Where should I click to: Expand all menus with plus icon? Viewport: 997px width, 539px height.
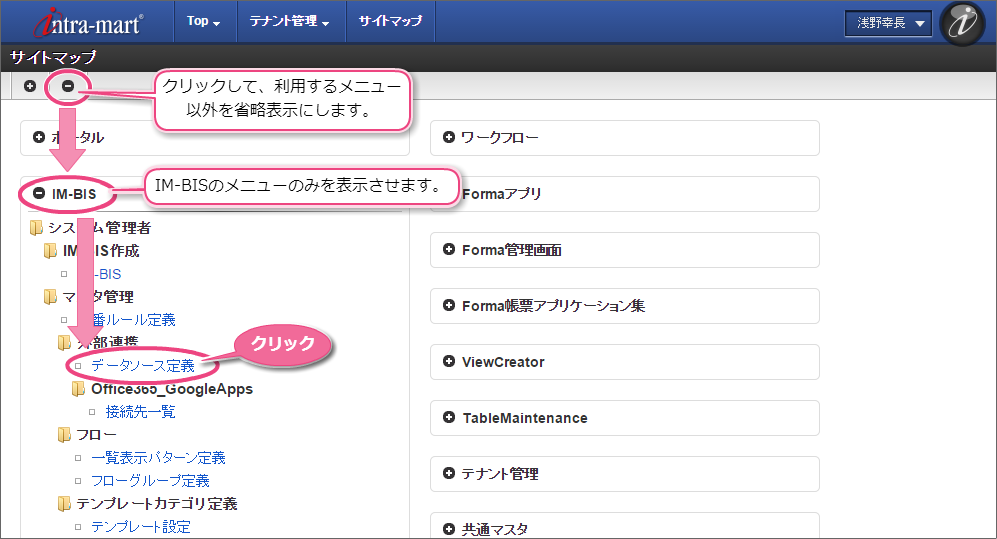[30, 86]
